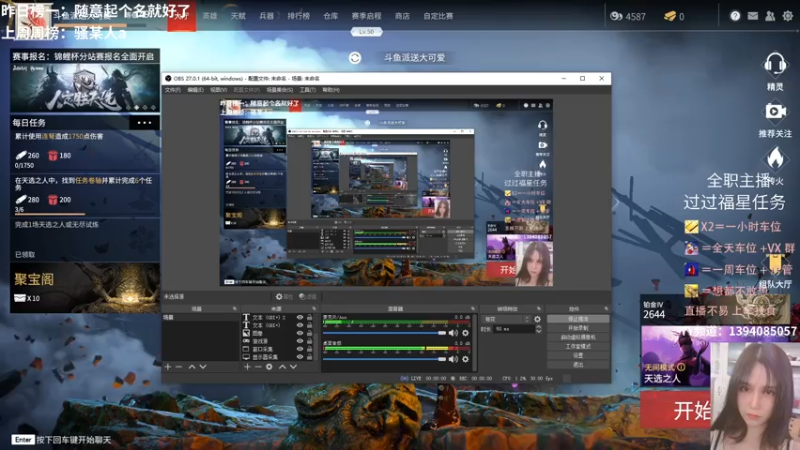Switch to the 排行榜 game tab
Screen dimensions: 800x450
coord(298,16)
